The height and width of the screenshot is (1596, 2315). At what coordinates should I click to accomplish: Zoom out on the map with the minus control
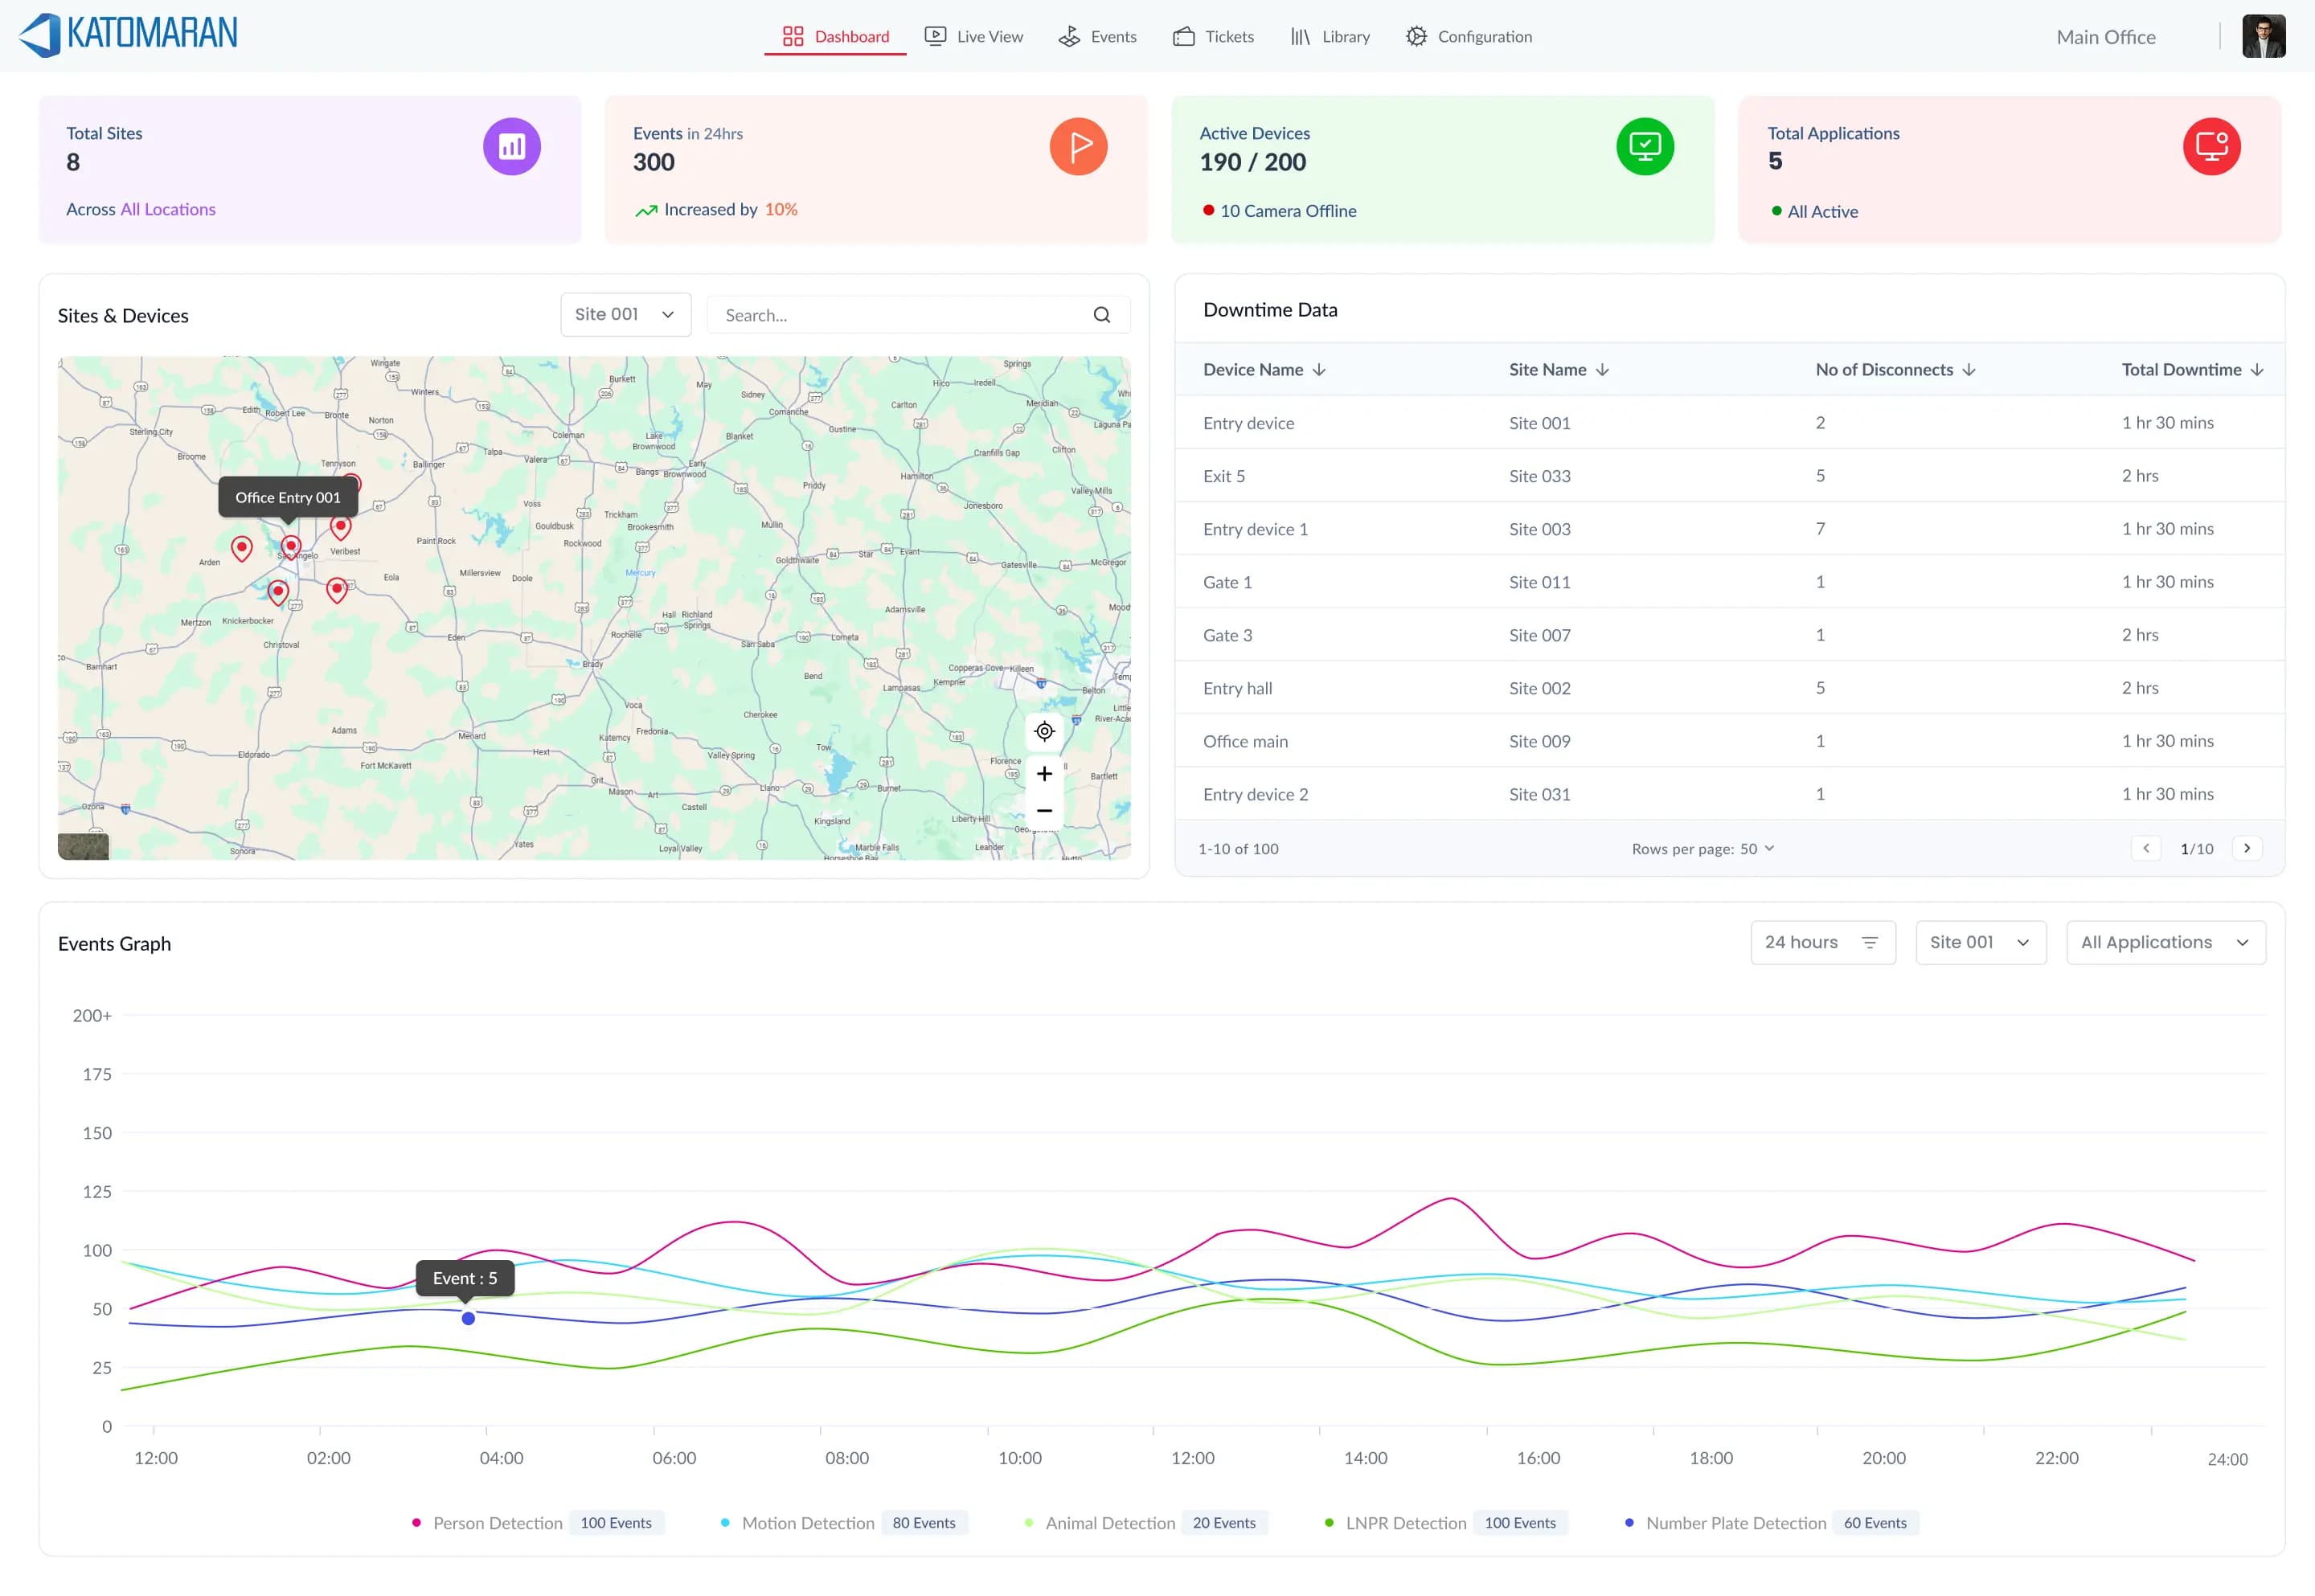1044,810
